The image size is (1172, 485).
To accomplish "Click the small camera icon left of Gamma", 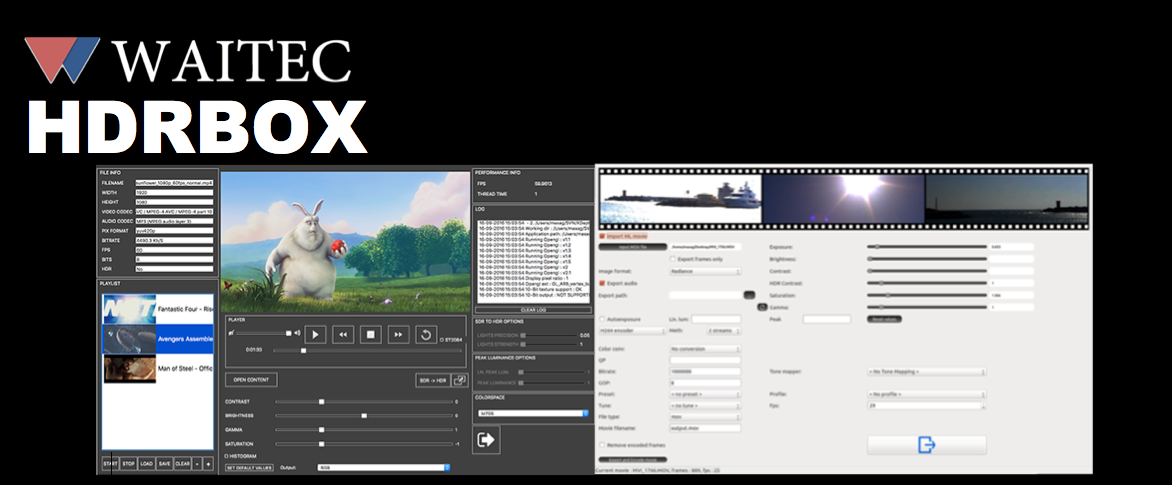I will point(762,306).
